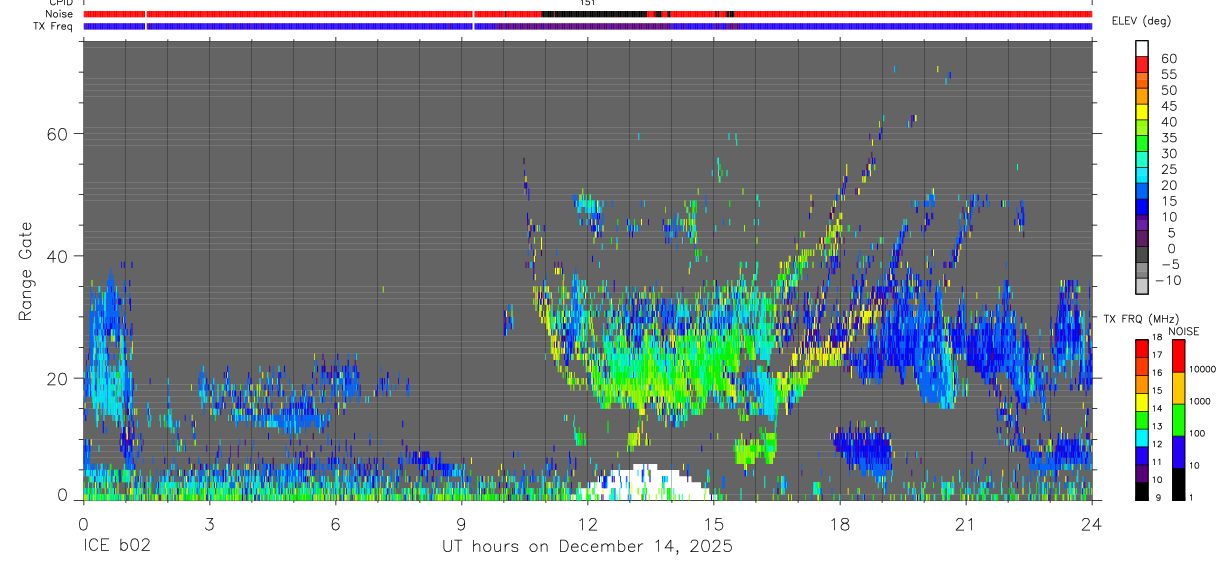Click the light gray bottom segment of ELEV color bar
1228x567 pixels.
1143,286
